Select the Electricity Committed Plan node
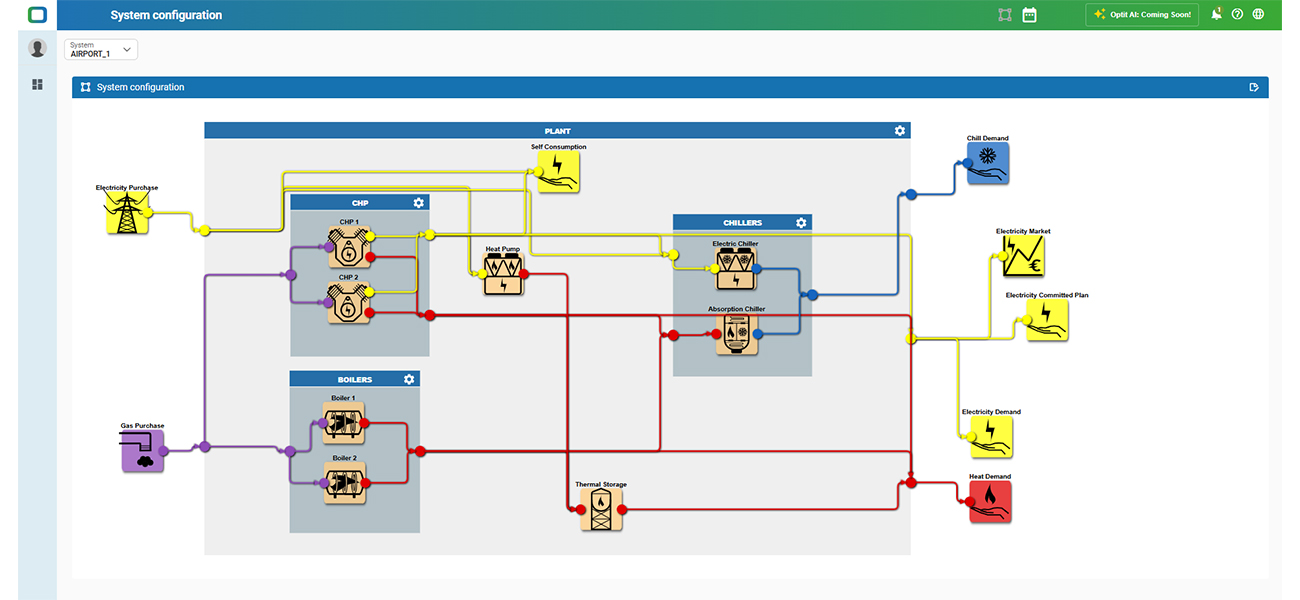Viewport: 1300px width, 600px height. (1047, 321)
